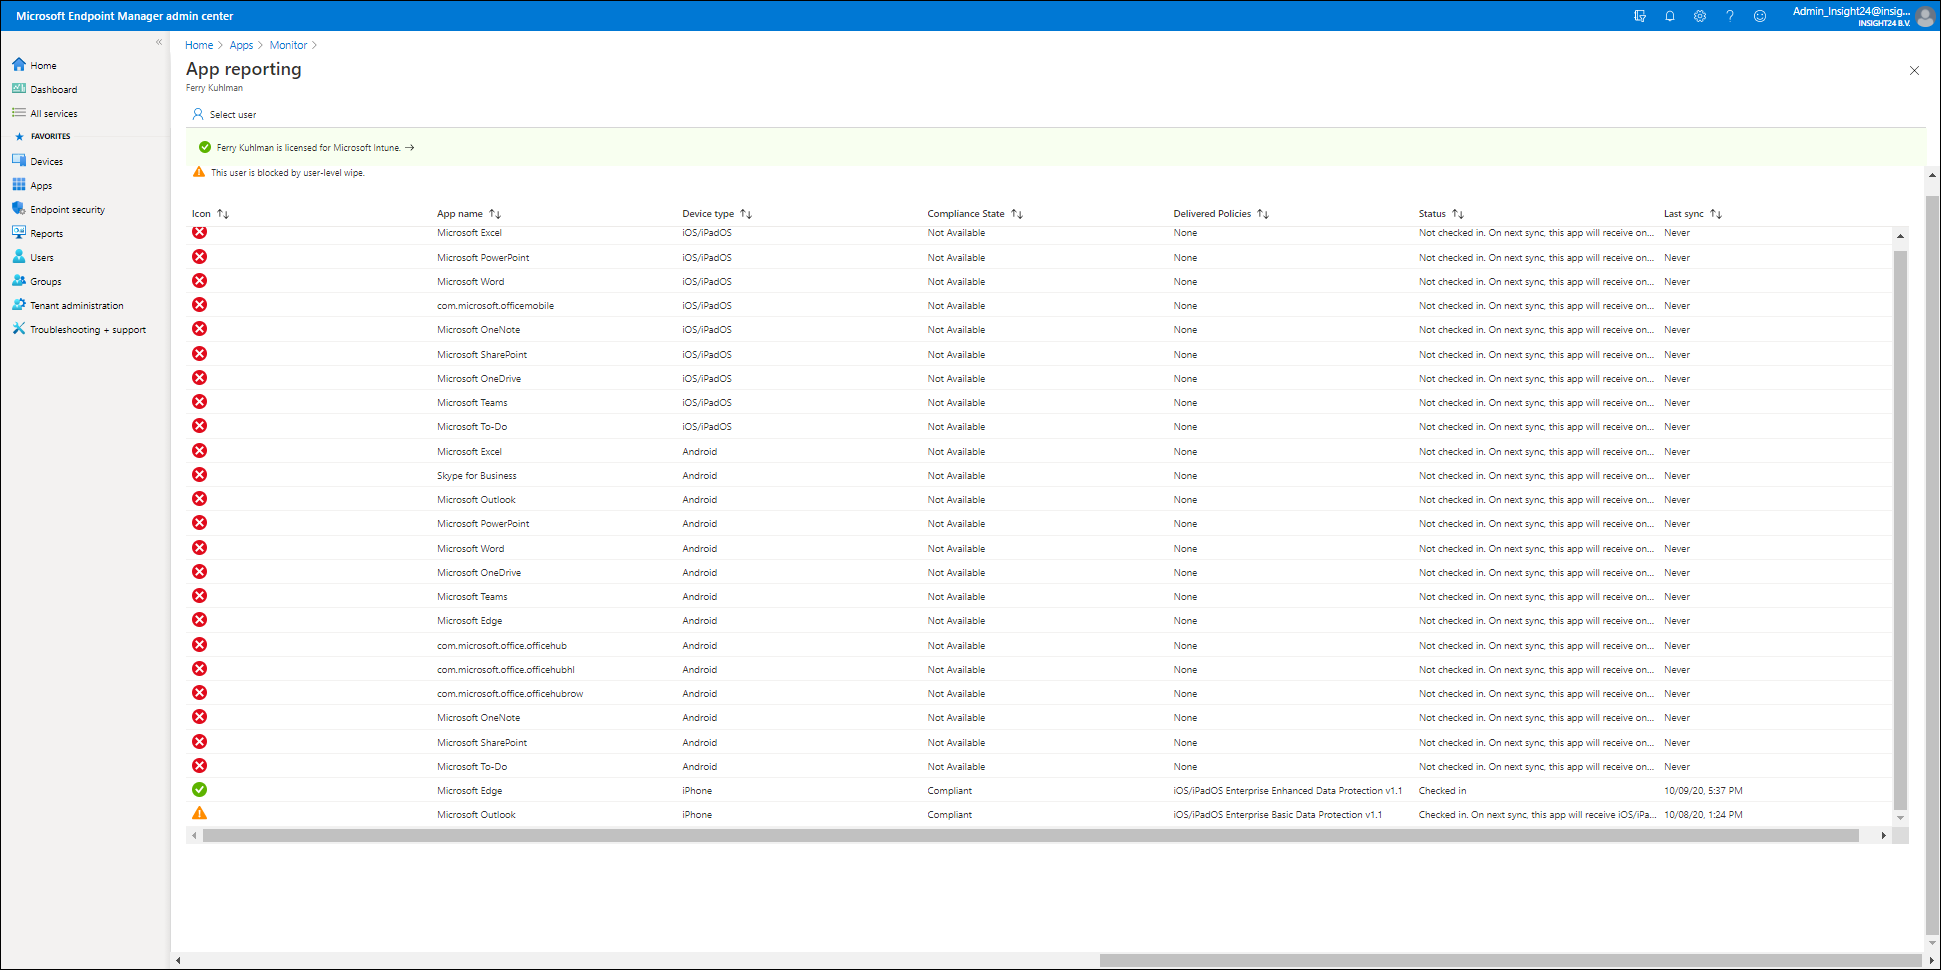
Task: Open the help question mark icon
Action: pyautogui.click(x=1730, y=16)
